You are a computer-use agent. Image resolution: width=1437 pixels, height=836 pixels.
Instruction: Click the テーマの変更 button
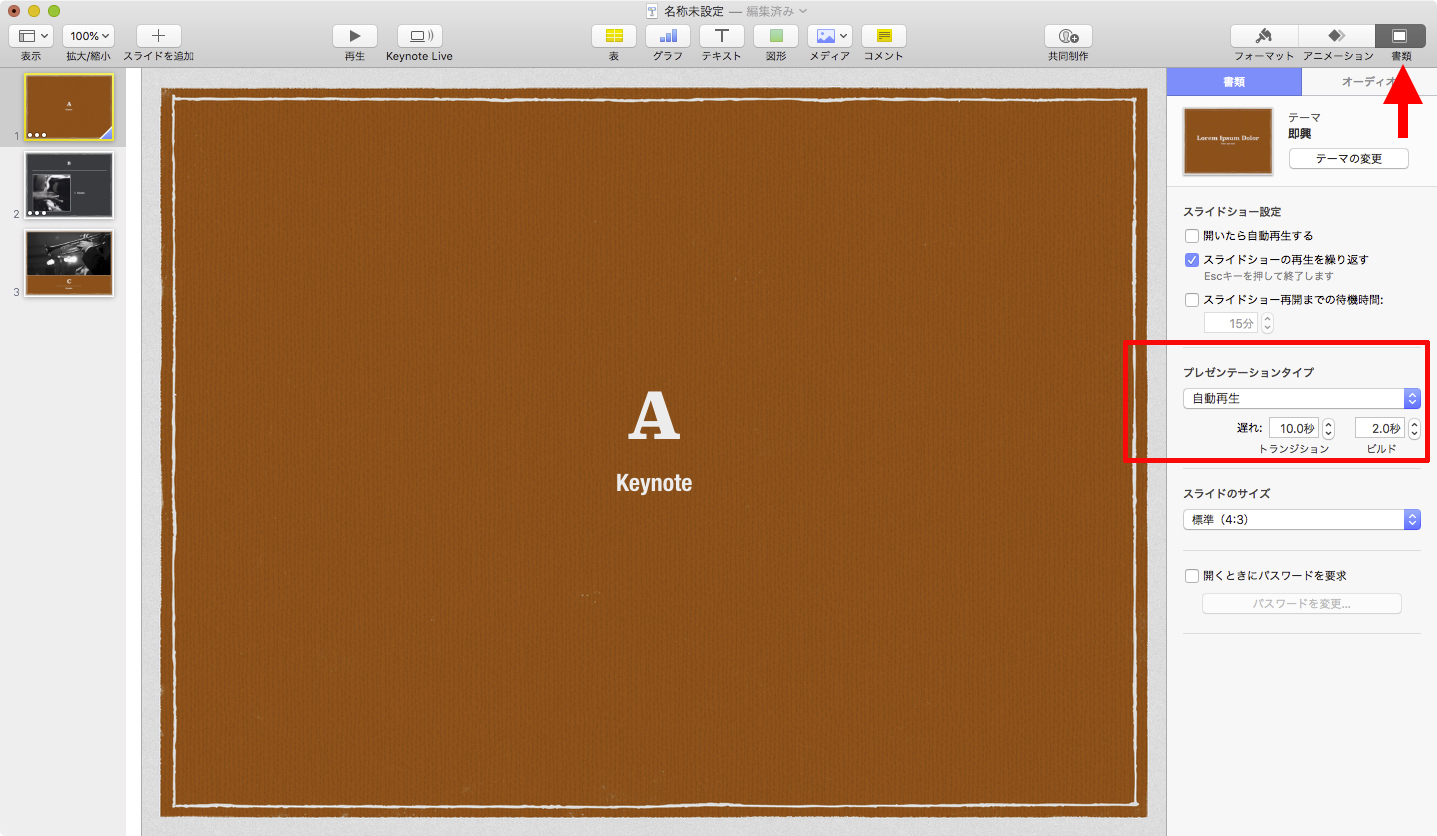click(1348, 159)
